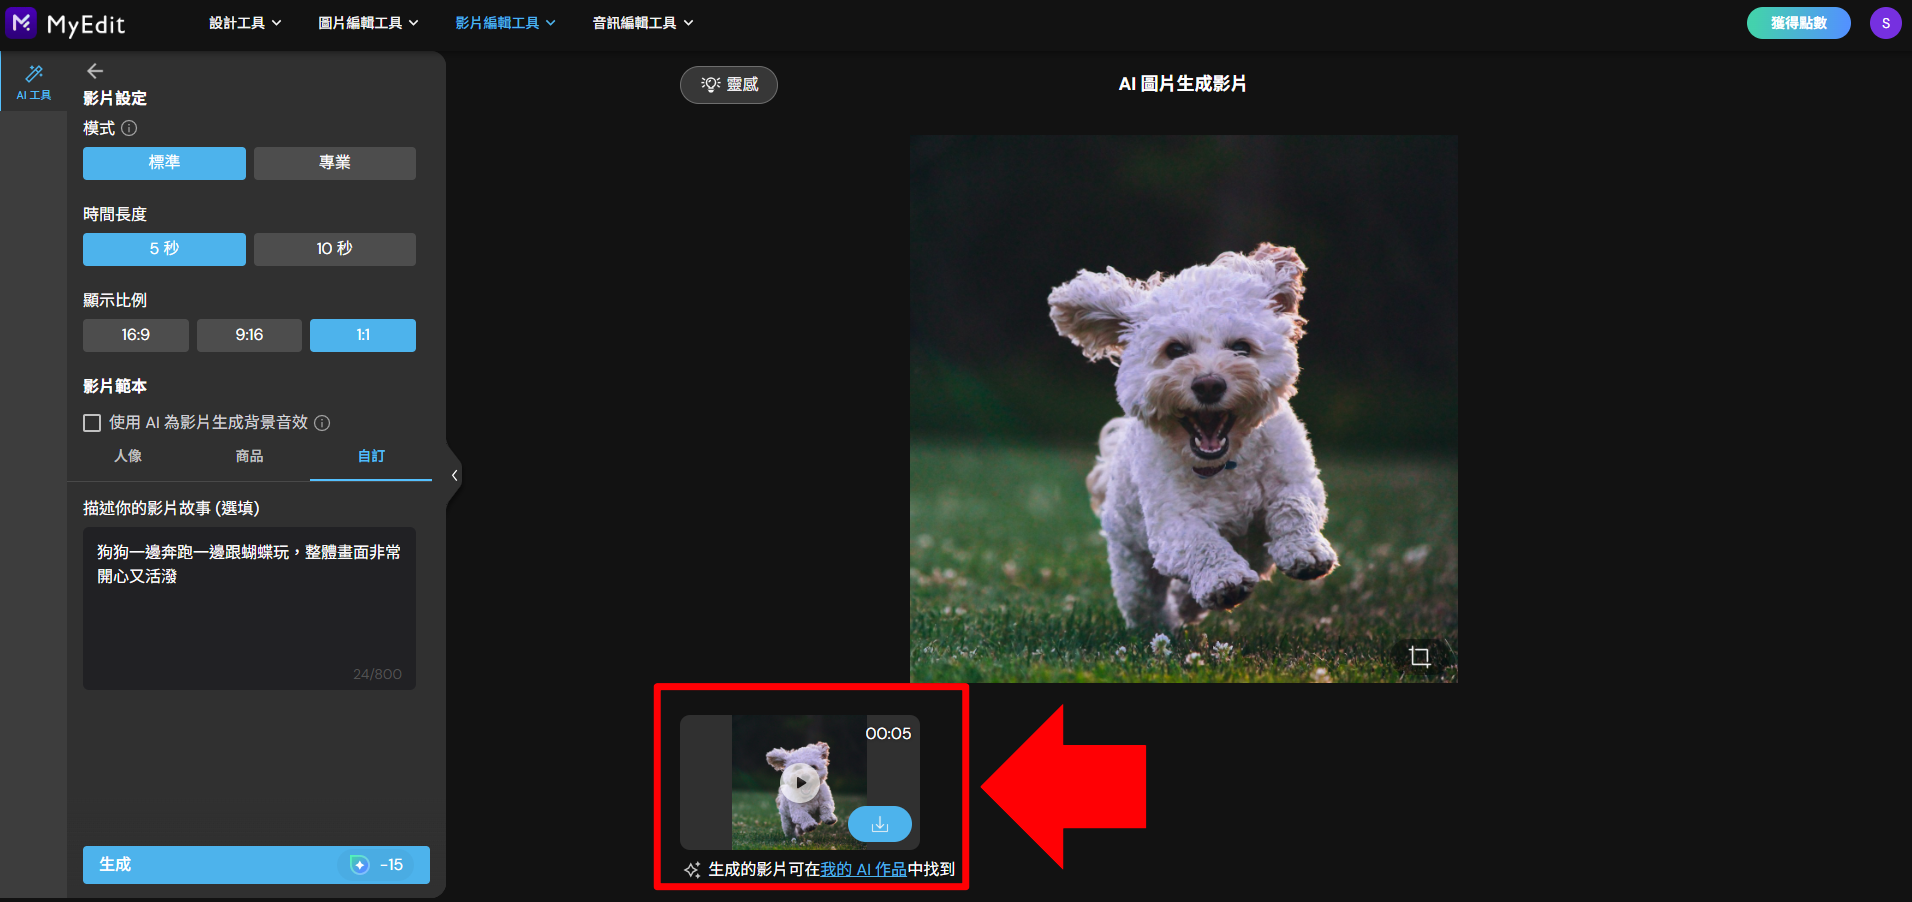Open the user avatar S icon
Screen dimensions: 1912x902
(1885, 23)
